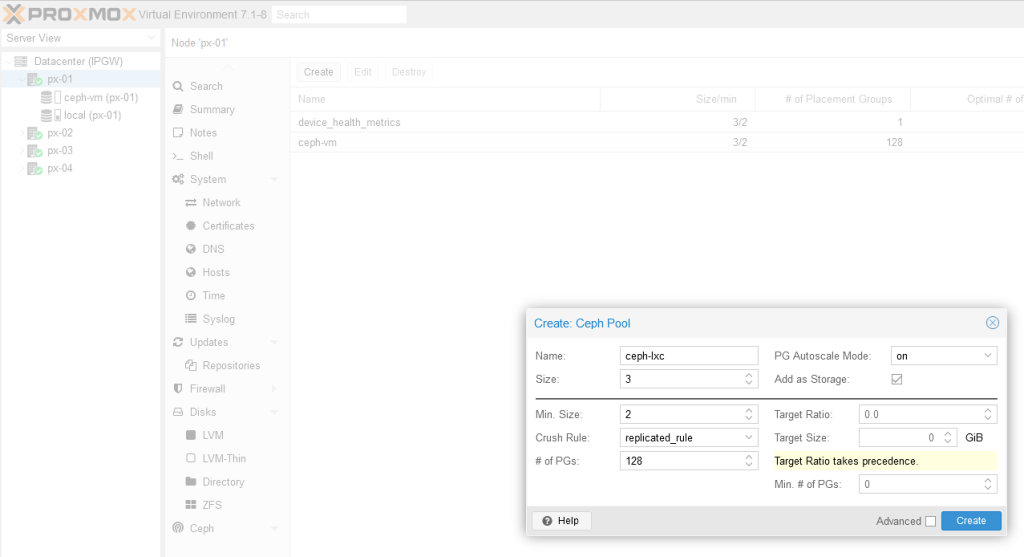The height and width of the screenshot is (557, 1024).
Task: Click the Ceph logo icon in sidebar
Action: coord(178,528)
